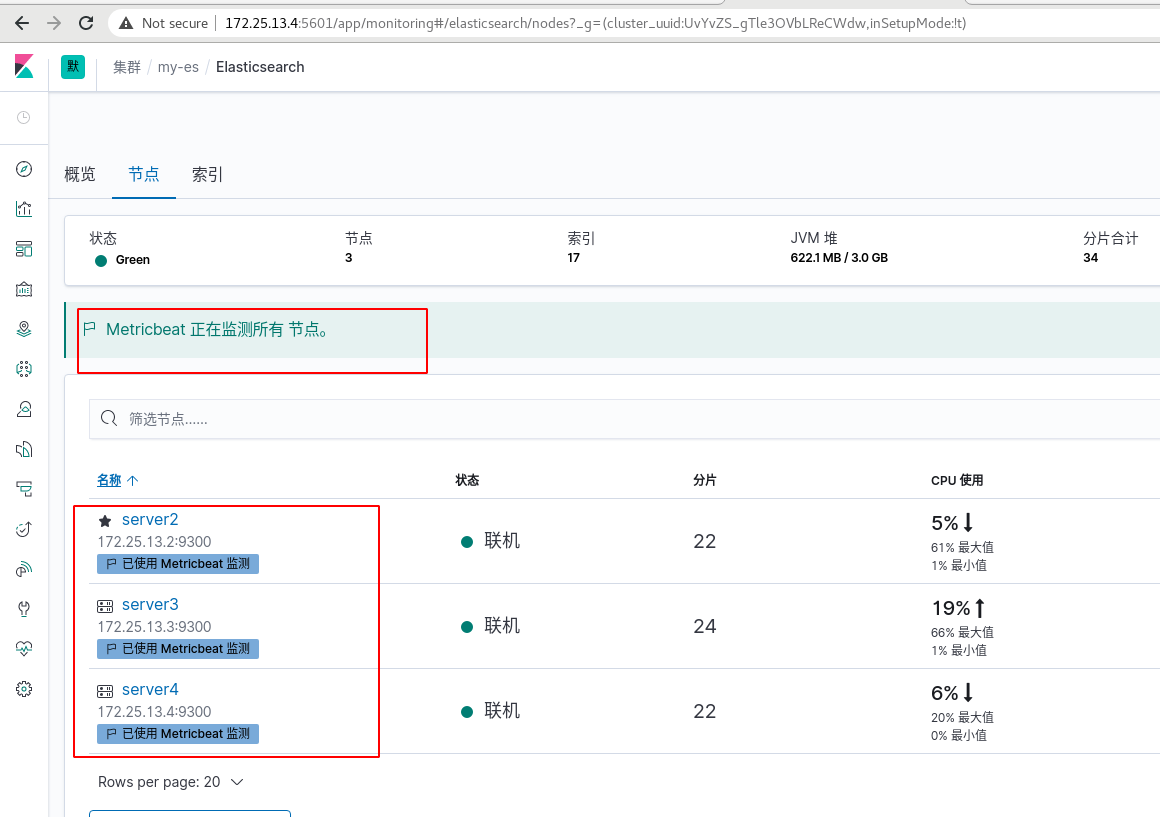This screenshot has width=1160, height=817.
Task: Open APM icon in sidebar
Action: coord(24,489)
